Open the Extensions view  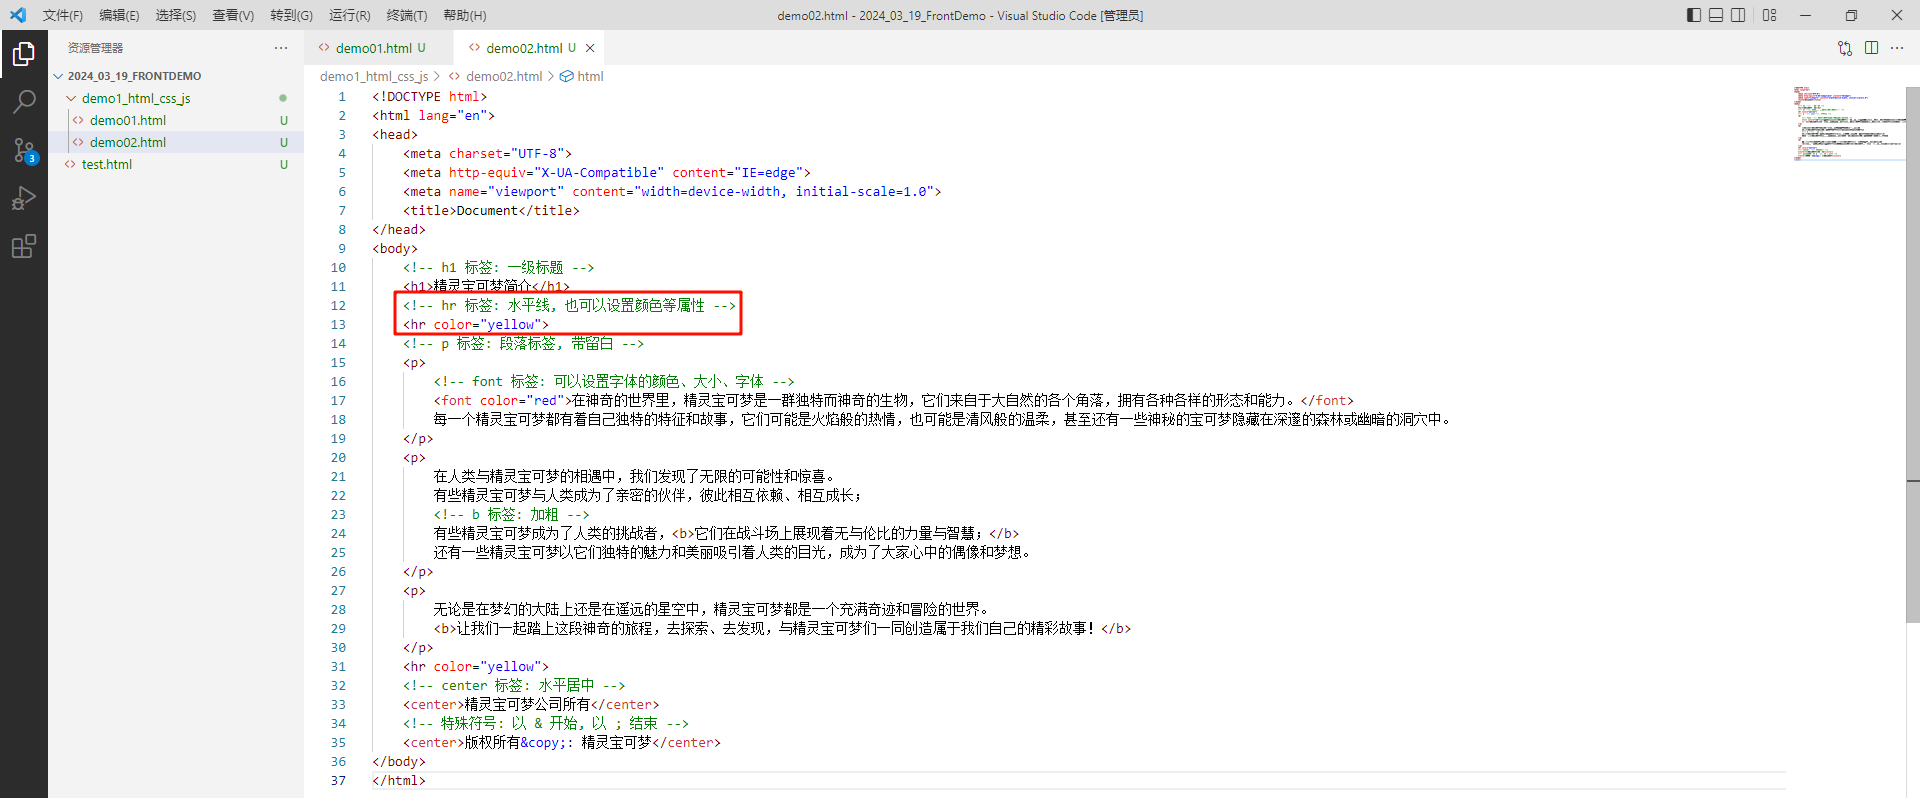[x=24, y=246]
